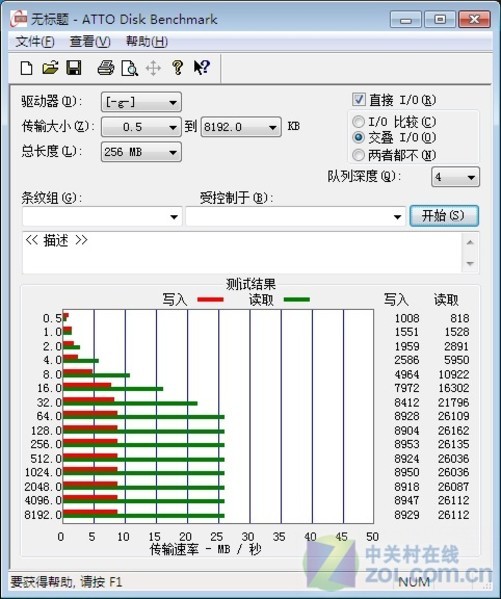This screenshot has height=599, width=501.
Task: Save results with the floppy disk icon
Action: [x=74, y=68]
